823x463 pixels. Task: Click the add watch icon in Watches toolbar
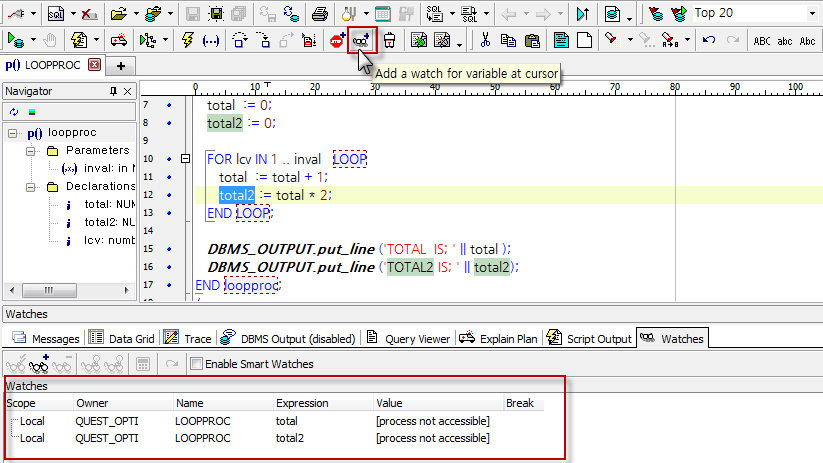pos(40,364)
